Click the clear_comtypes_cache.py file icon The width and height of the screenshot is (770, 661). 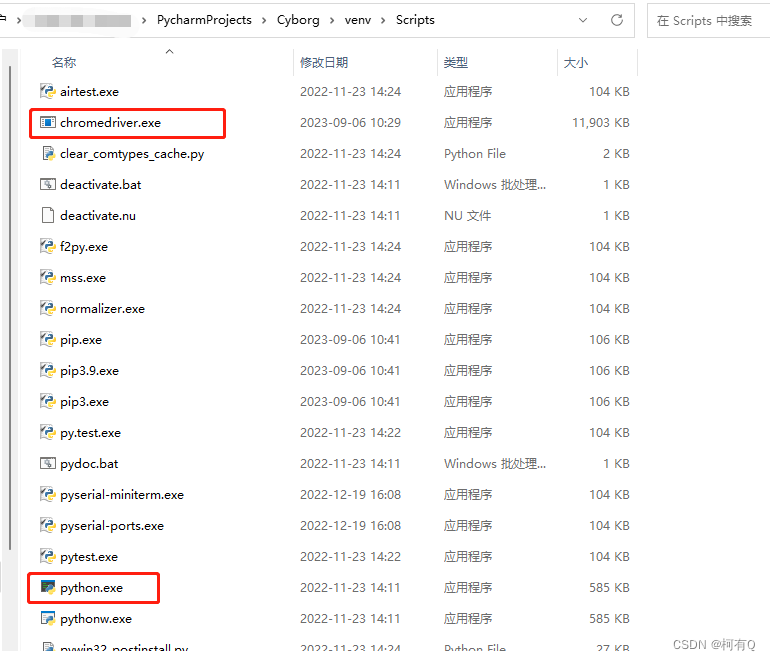tap(48, 153)
